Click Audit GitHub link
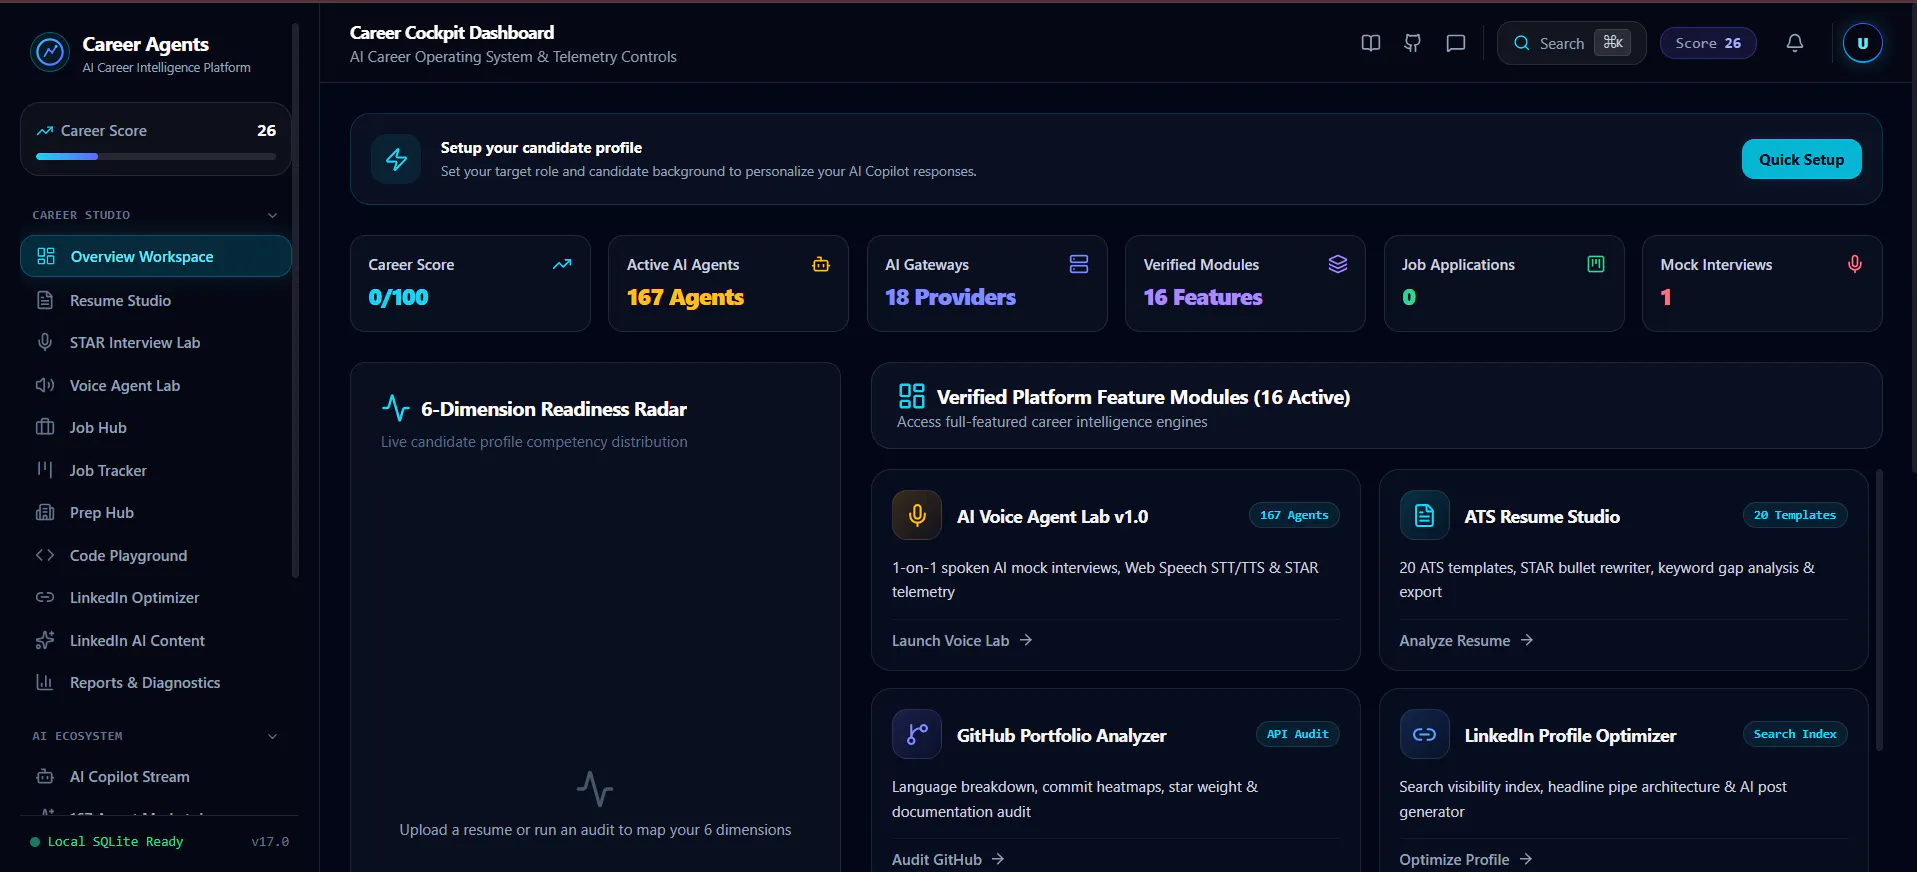1917x872 pixels. 948,859
